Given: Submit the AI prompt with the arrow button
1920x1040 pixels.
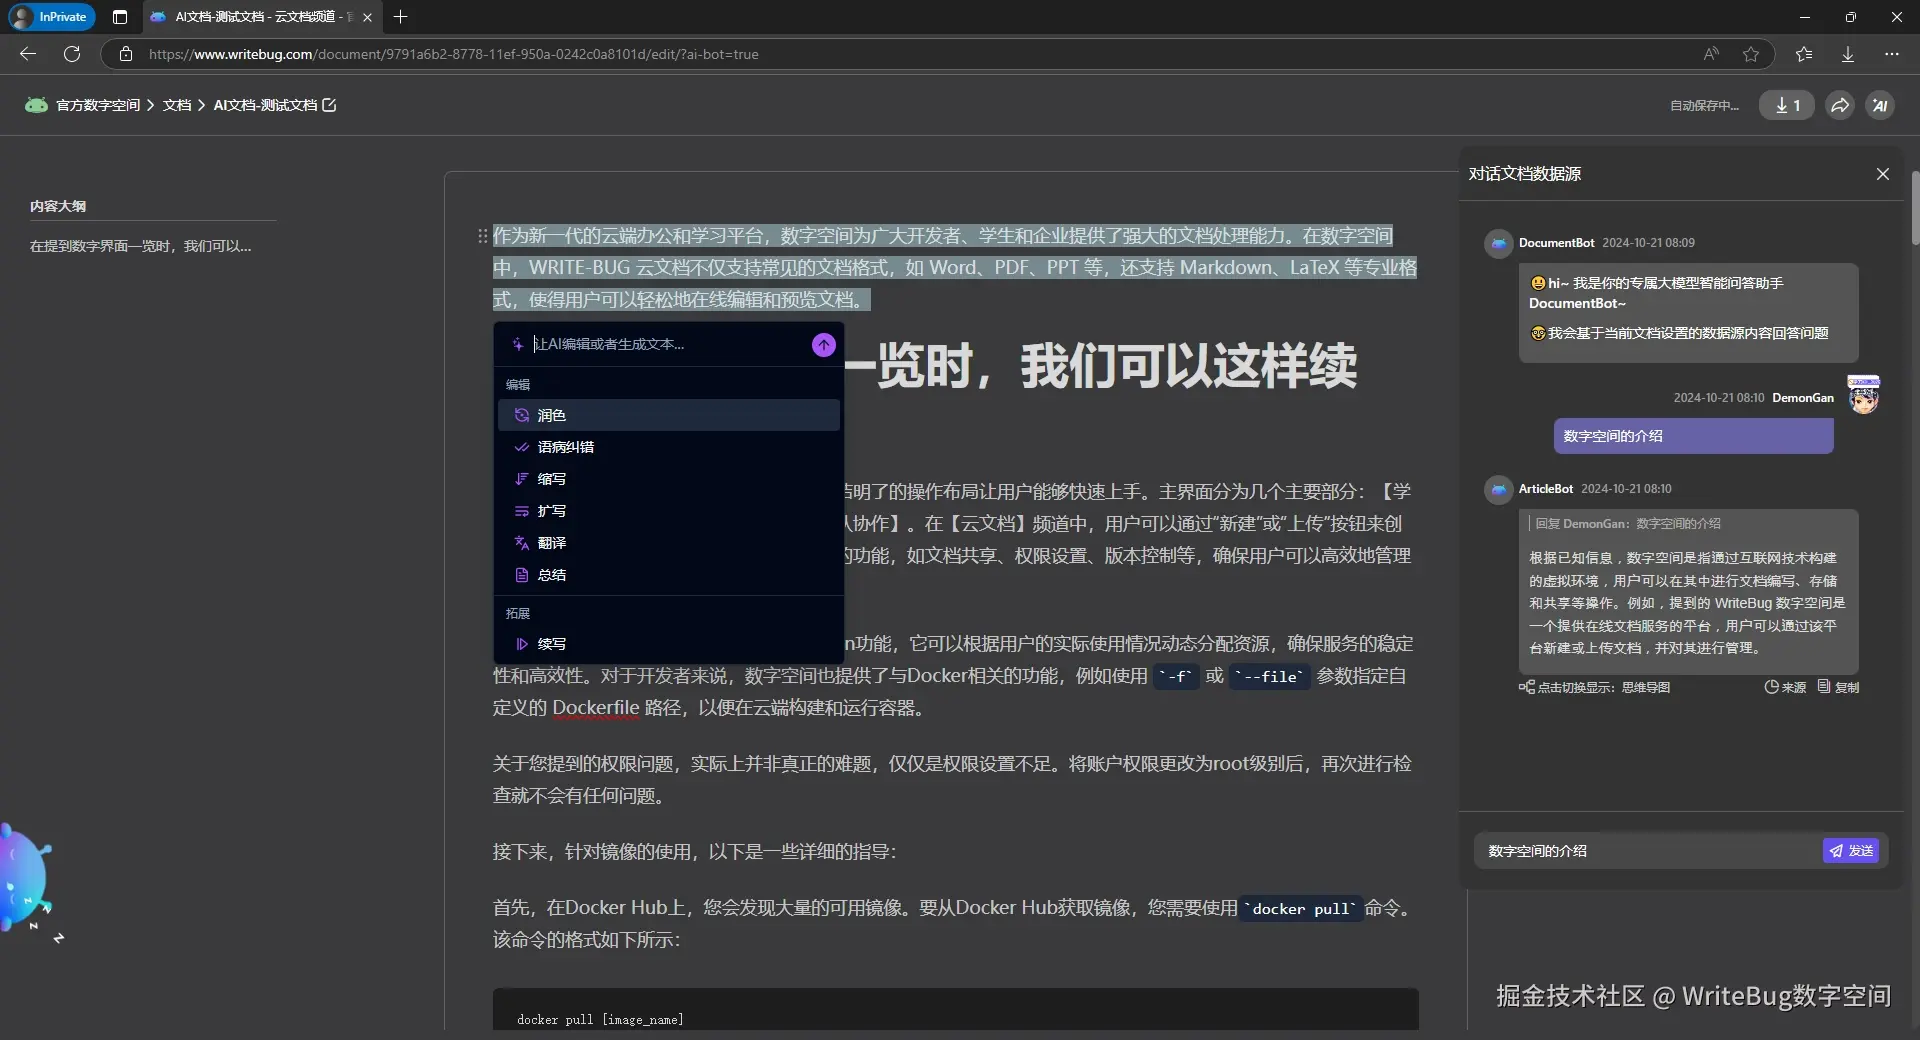Looking at the screenshot, I should coord(822,344).
